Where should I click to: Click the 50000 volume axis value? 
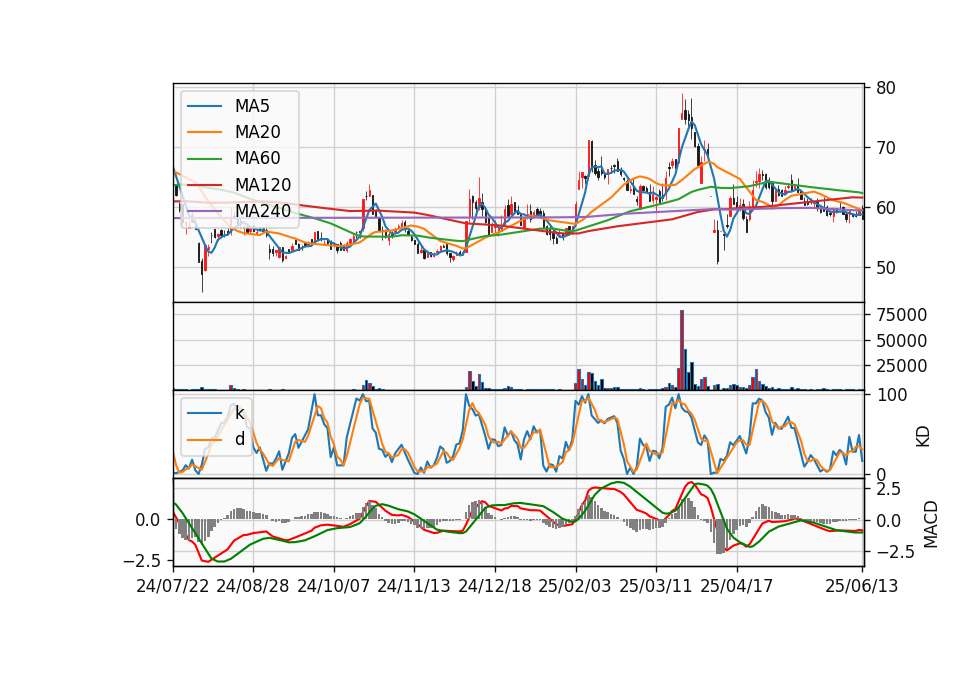point(902,341)
